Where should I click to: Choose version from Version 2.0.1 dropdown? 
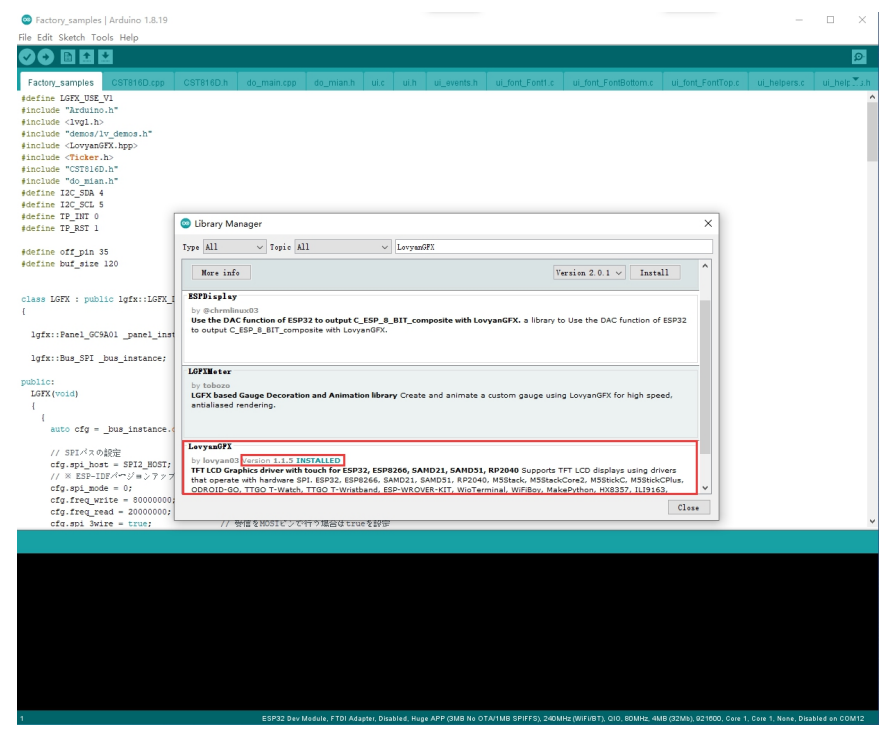(x=590, y=272)
